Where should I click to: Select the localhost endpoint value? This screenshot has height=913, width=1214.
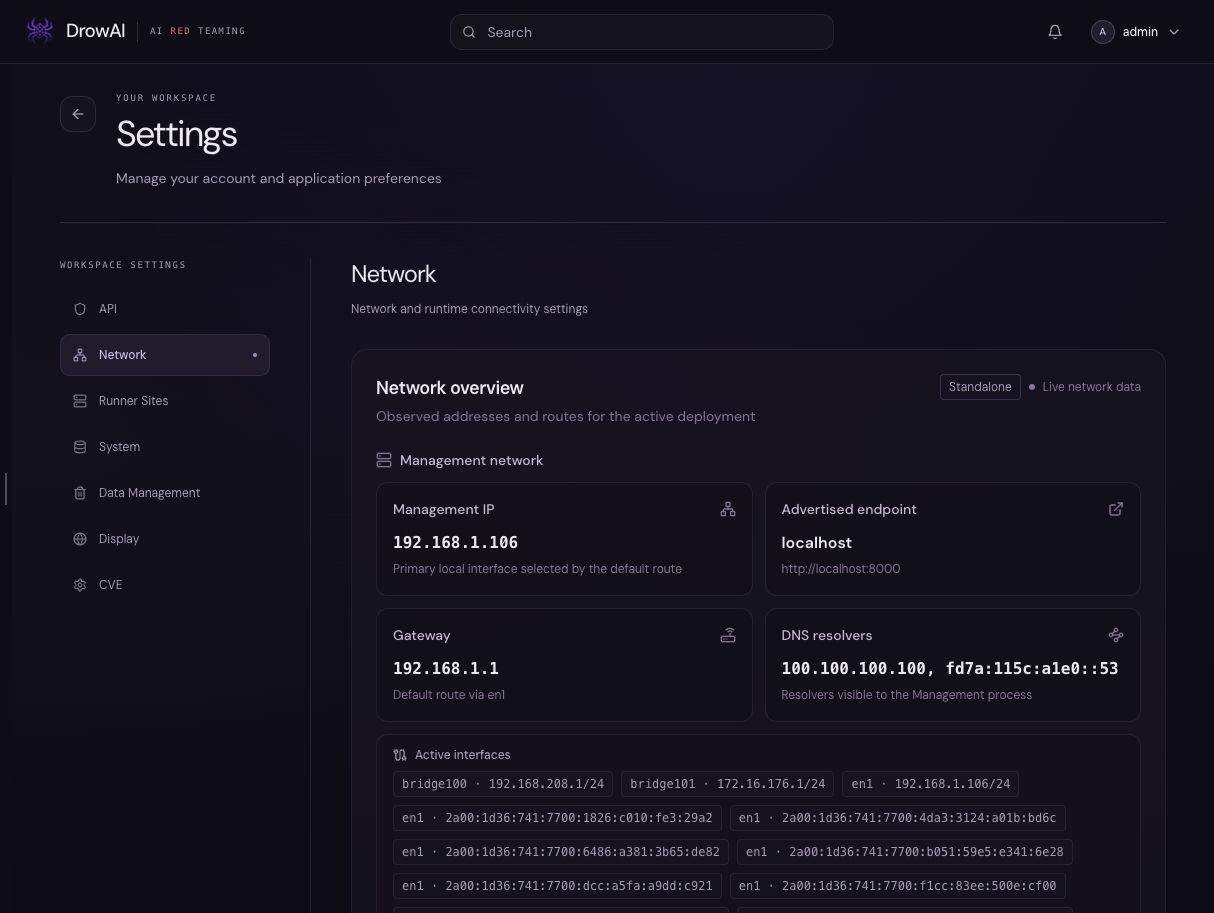click(816, 542)
